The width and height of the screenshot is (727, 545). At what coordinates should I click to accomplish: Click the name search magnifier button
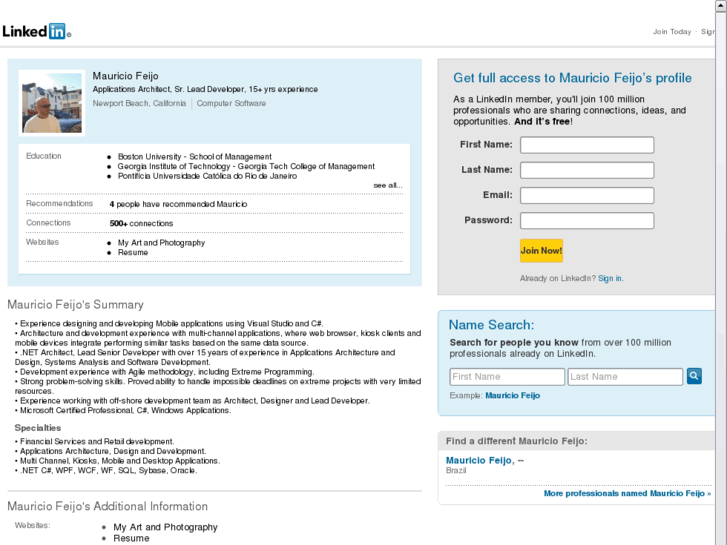point(694,376)
